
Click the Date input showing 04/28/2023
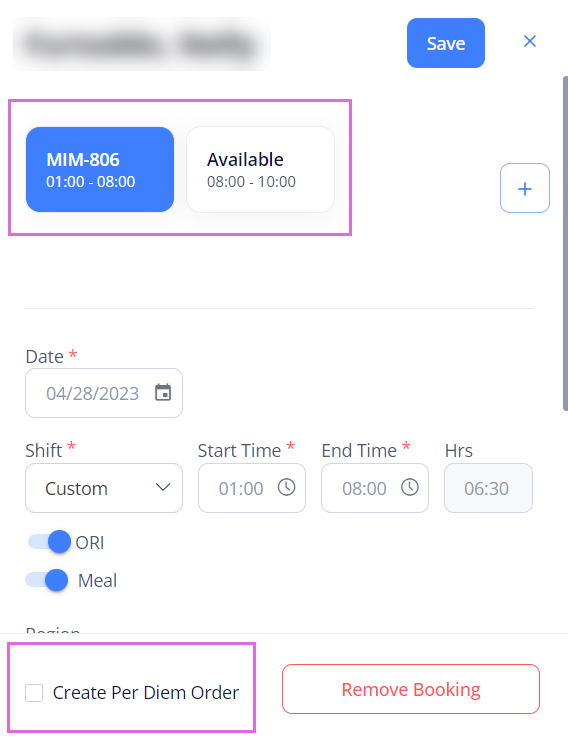pos(104,393)
